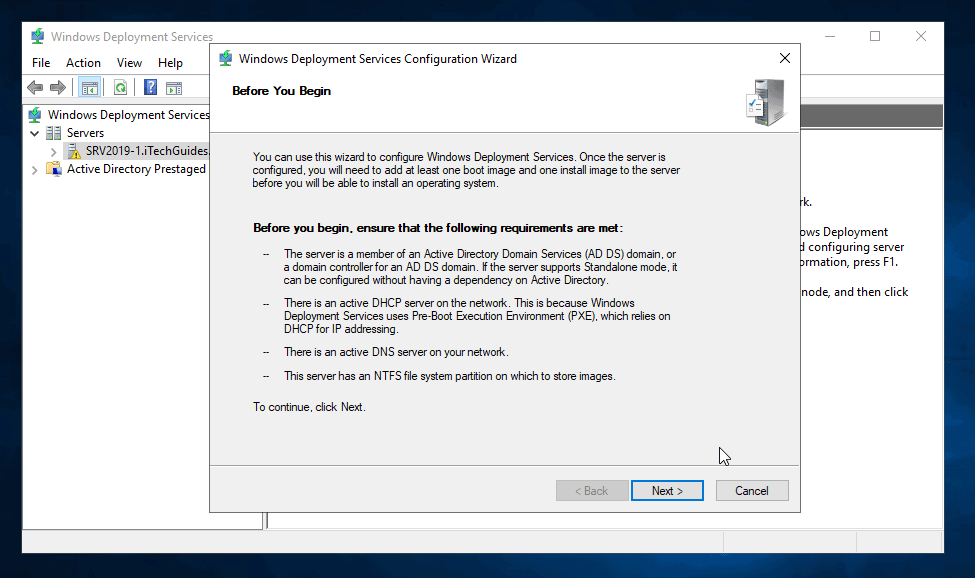Select the Active Directory Prestaged Devices folder icon
Image resolution: width=975 pixels, height=578 pixels.
tap(52, 168)
